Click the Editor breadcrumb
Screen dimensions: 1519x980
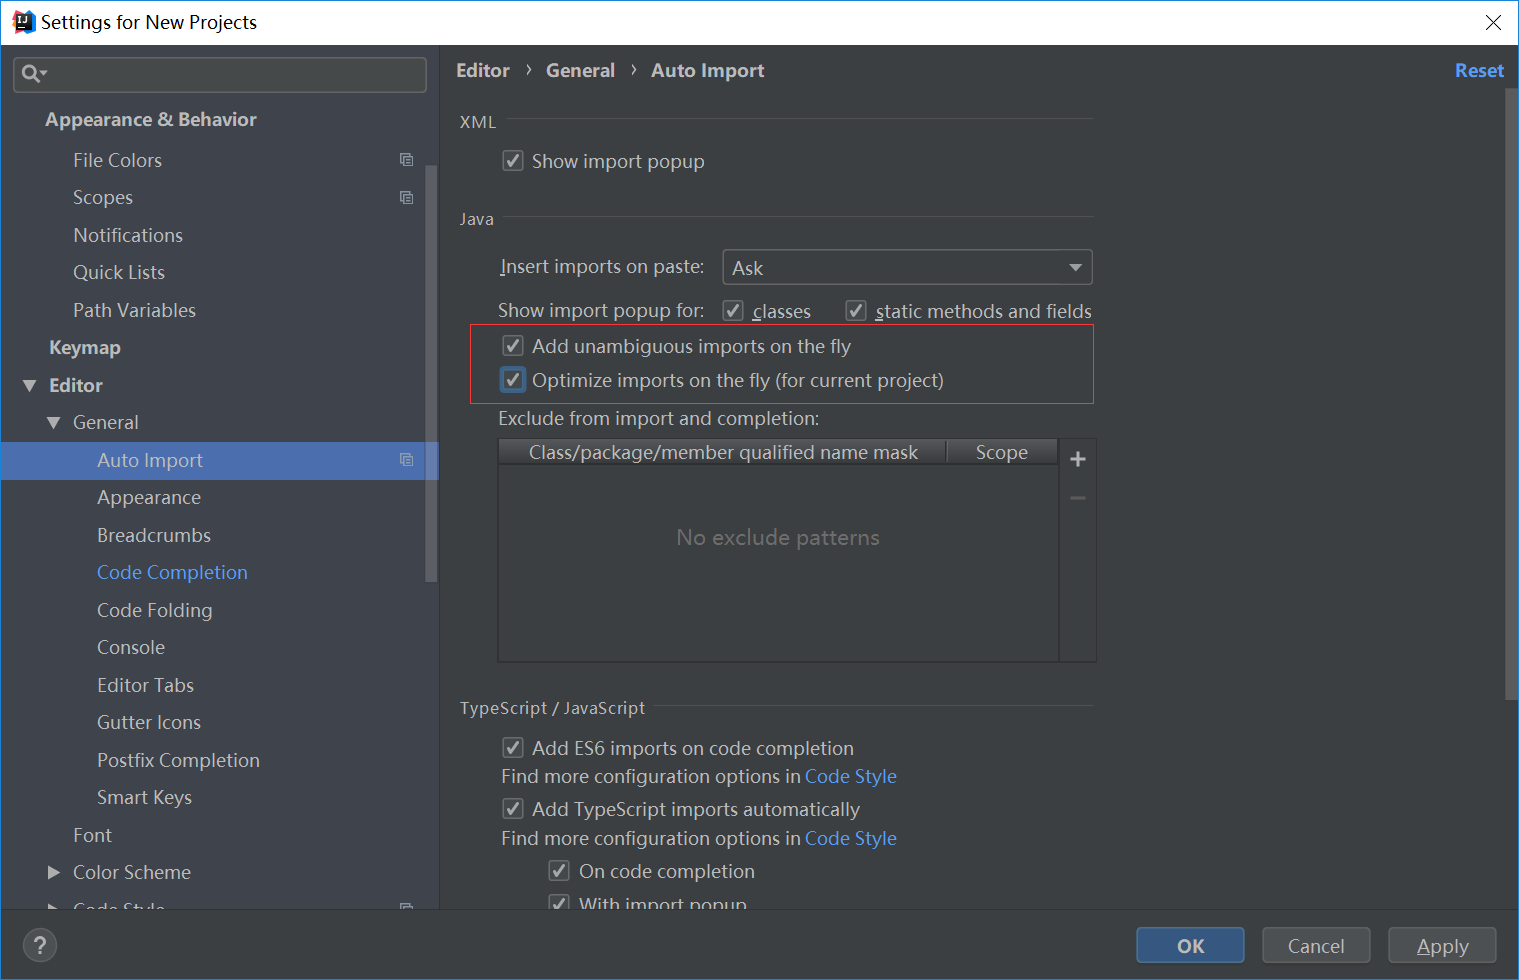(x=483, y=70)
